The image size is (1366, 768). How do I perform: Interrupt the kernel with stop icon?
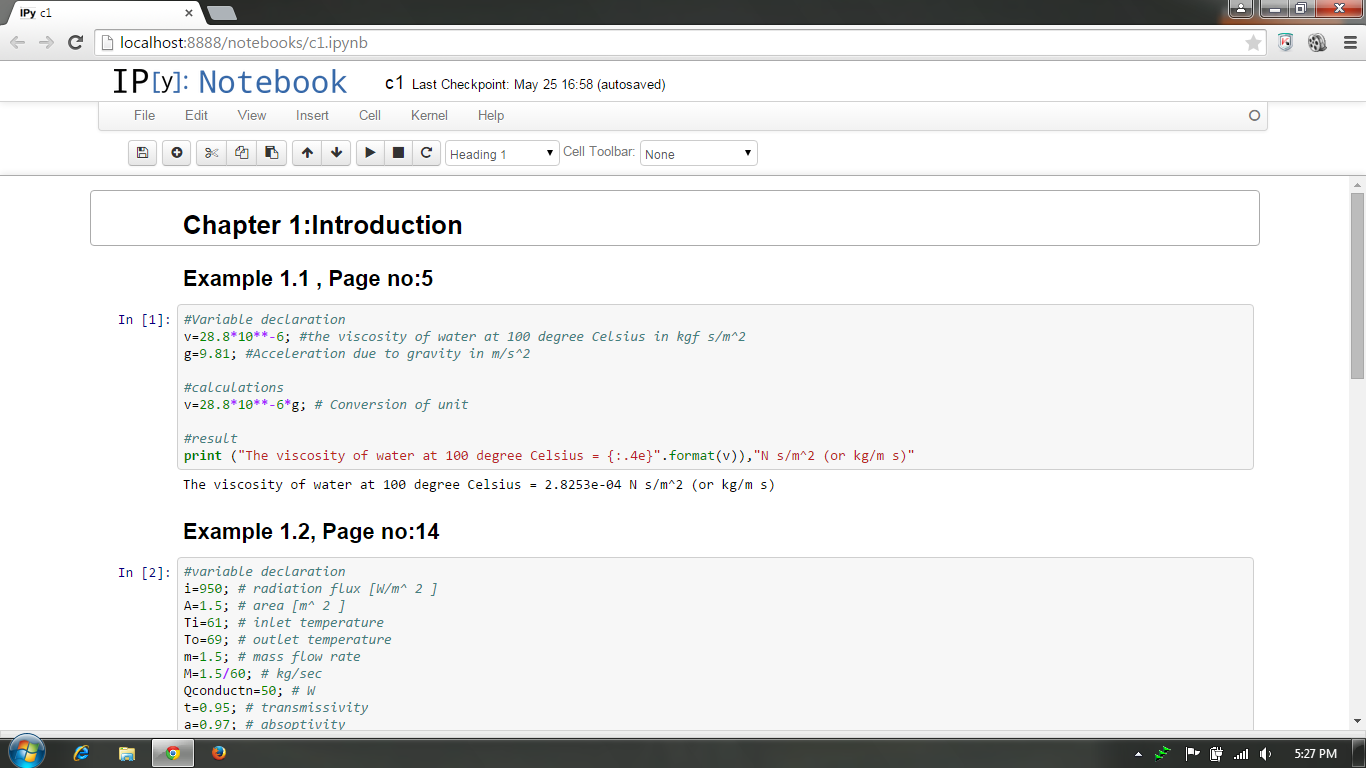point(398,153)
